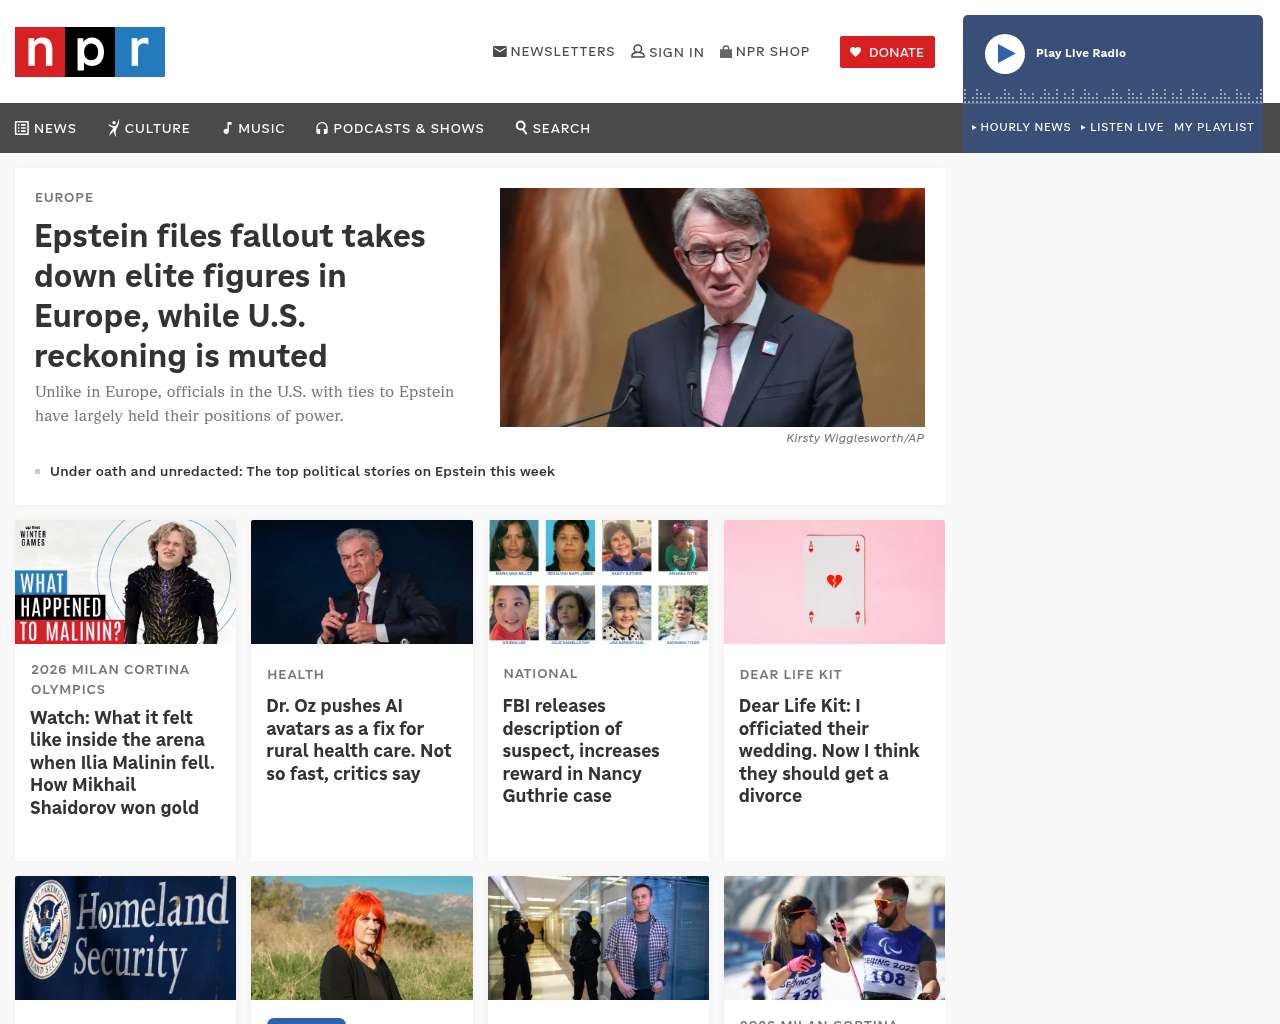Click the broken heart card thumbnail
The width and height of the screenshot is (1280, 1024).
pyautogui.click(x=834, y=582)
